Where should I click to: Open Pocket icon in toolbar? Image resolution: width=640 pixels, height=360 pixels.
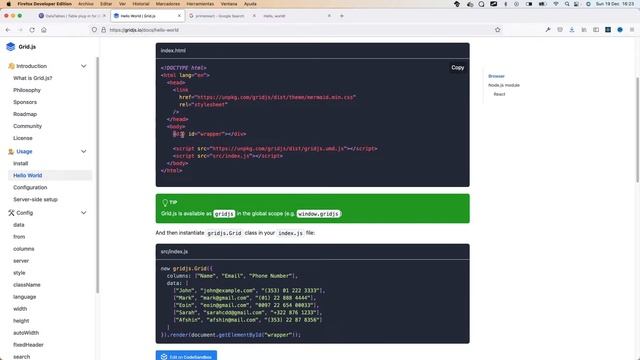560,30
